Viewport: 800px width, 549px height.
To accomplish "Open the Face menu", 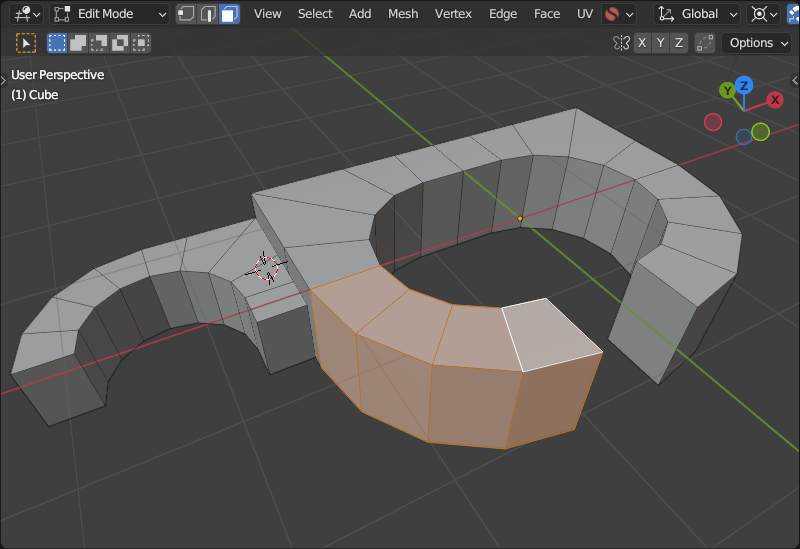I will point(546,14).
